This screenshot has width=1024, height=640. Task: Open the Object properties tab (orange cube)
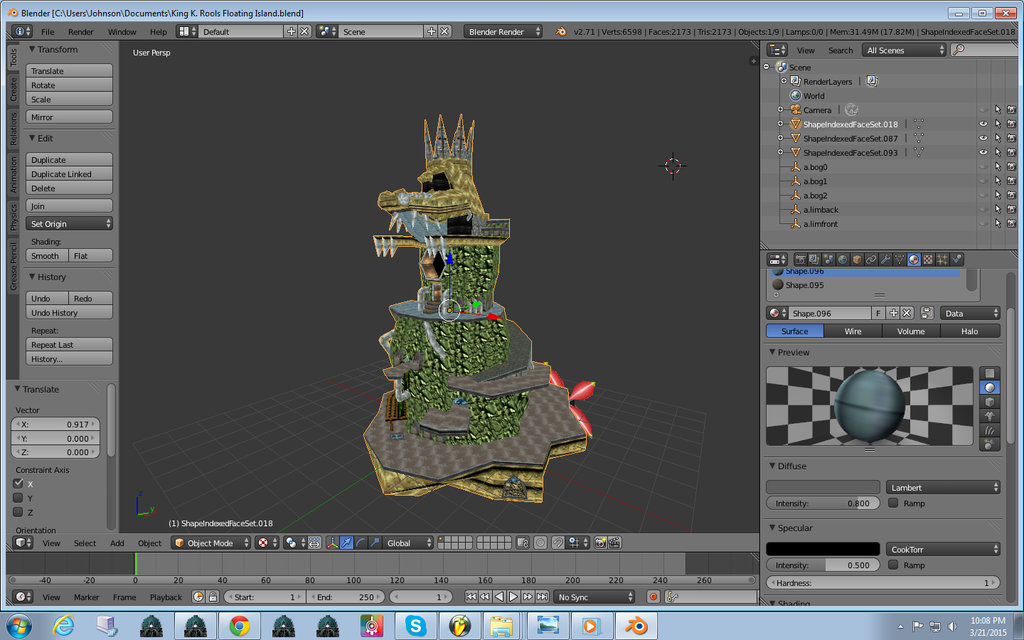[x=857, y=259]
